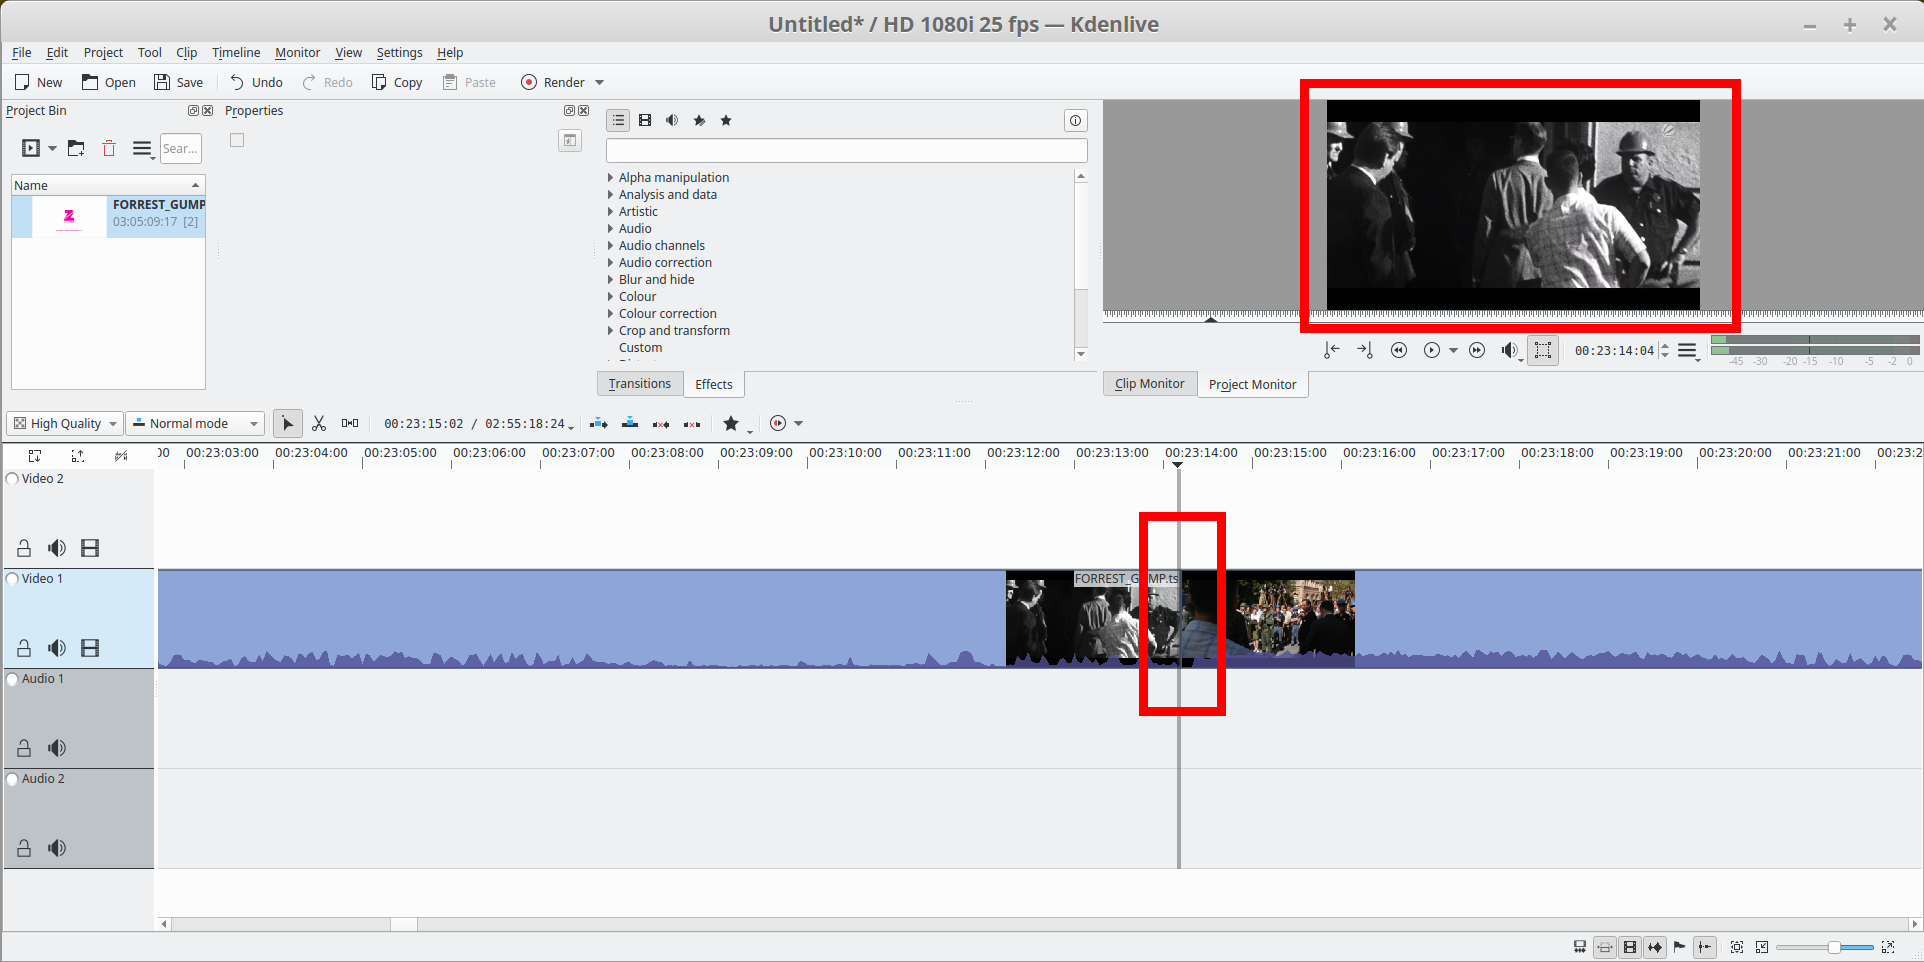Image resolution: width=1924 pixels, height=962 pixels.
Task: Hide video on the Video 2 track
Action: [90, 548]
